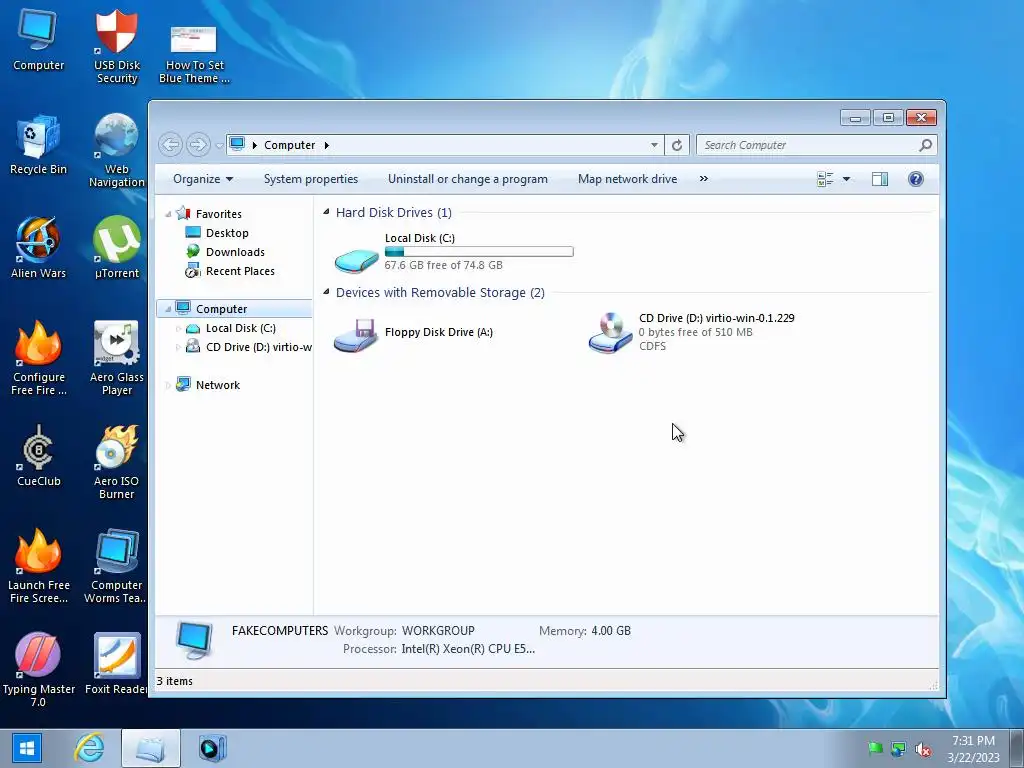This screenshot has width=1024, height=768.
Task: Expand CD Drive (D:) tree node
Action: tap(178, 347)
